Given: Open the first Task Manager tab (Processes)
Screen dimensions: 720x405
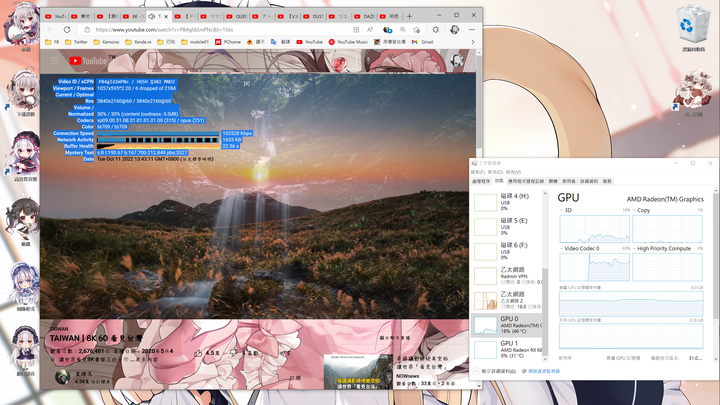Looking at the screenshot, I should point(481,181).
